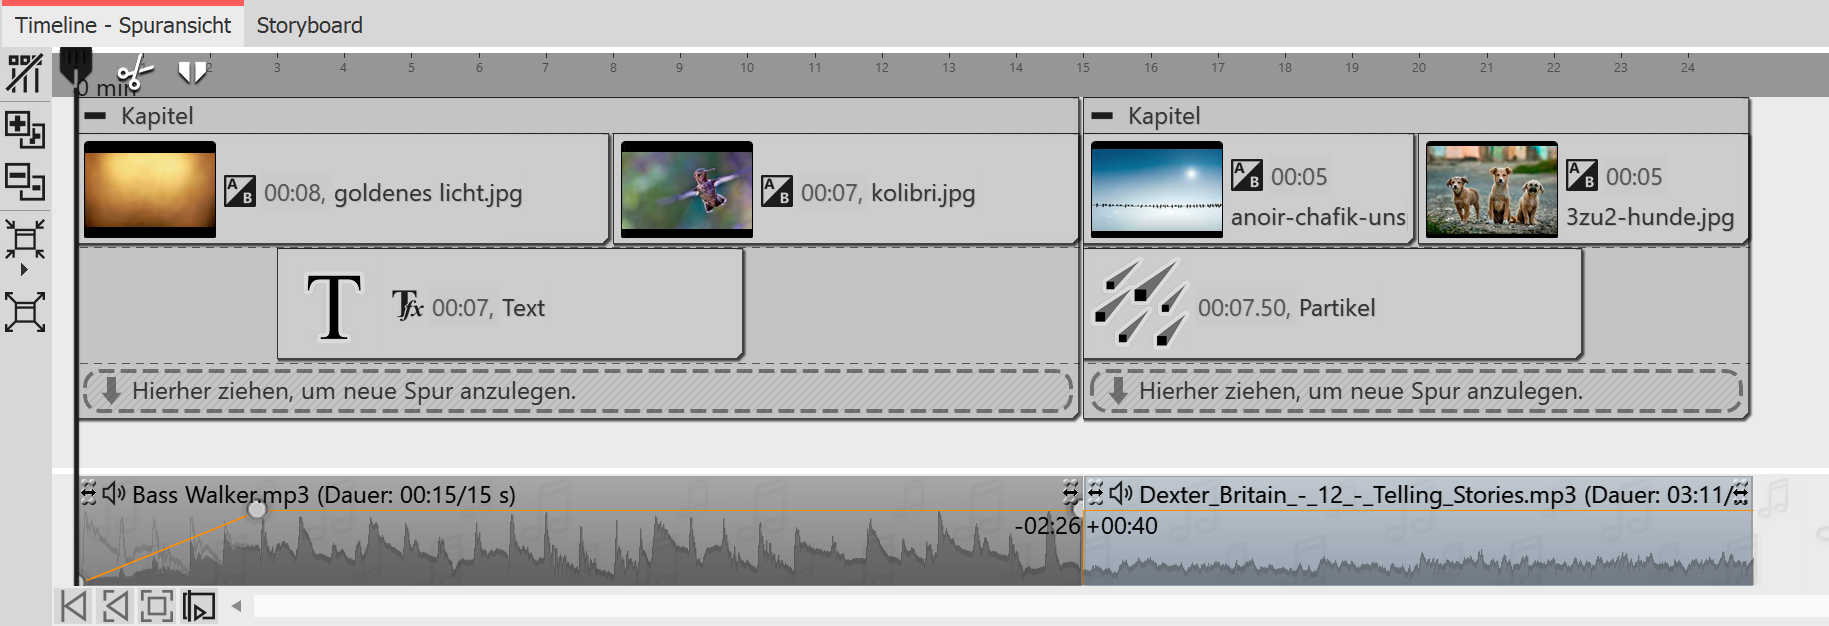Click the '3zu2-hunde.jpg' file name
The height and width of the screenshot is (626, 1829).
tap(1650, 217)
